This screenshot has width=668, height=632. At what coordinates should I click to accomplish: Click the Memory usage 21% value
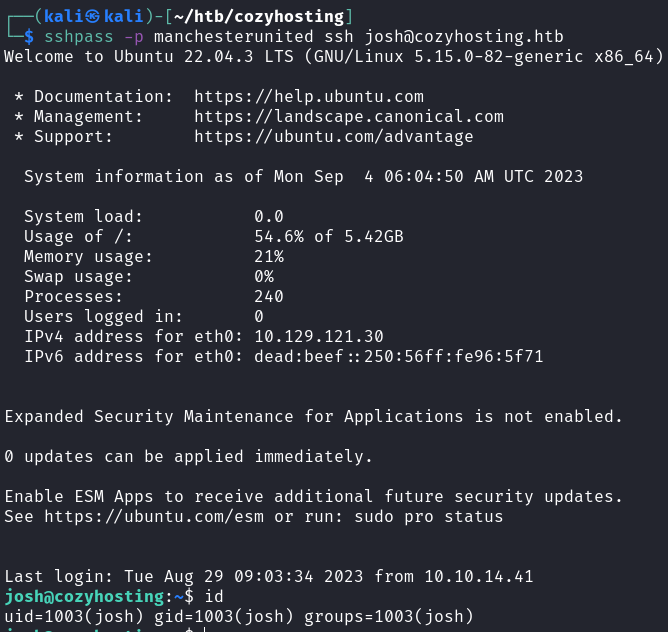(x=268, y=257)
